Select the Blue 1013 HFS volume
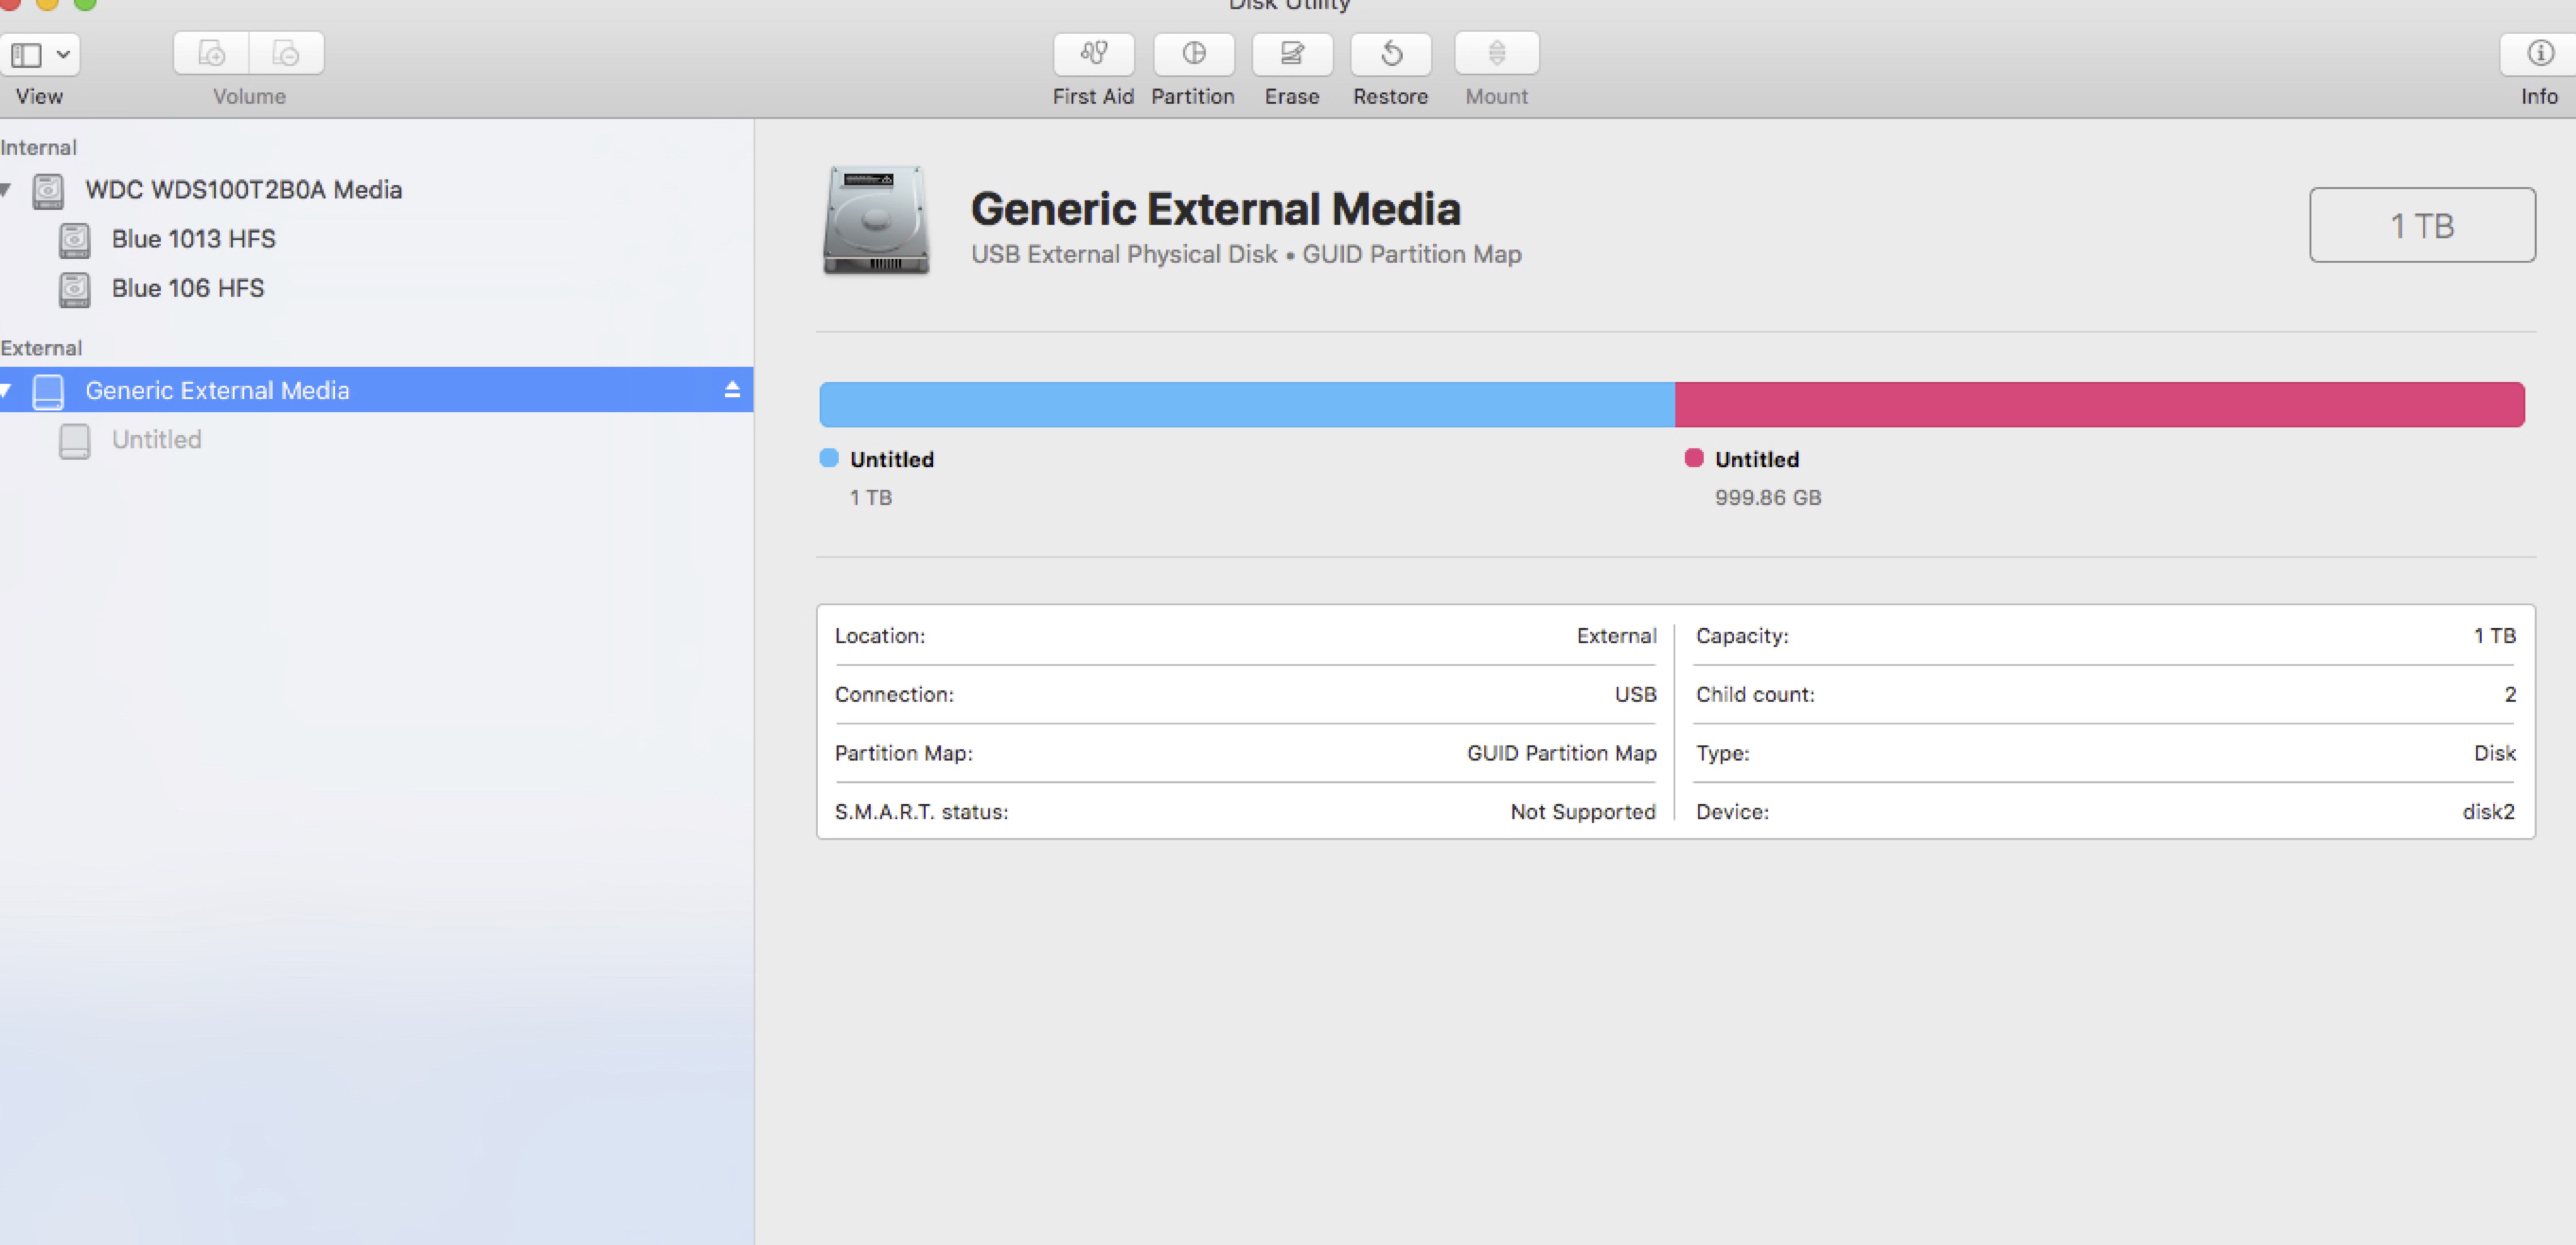 pyautogui.click(x=193, y=239)
